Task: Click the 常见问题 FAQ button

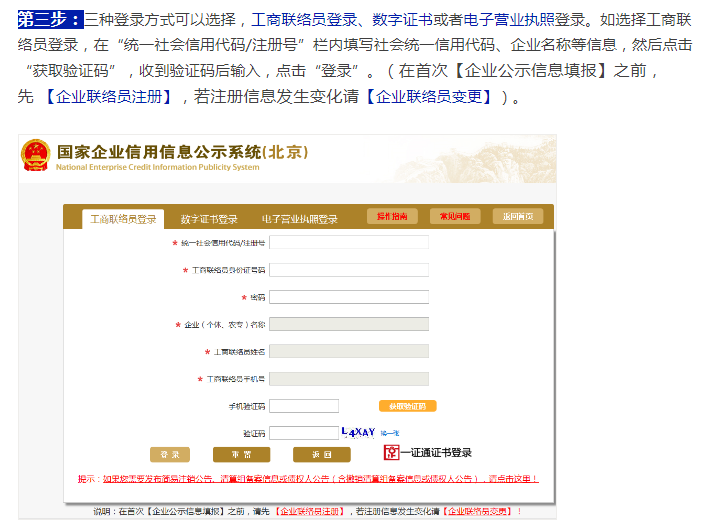Action: pyautogui.click(x=455, y=217)
